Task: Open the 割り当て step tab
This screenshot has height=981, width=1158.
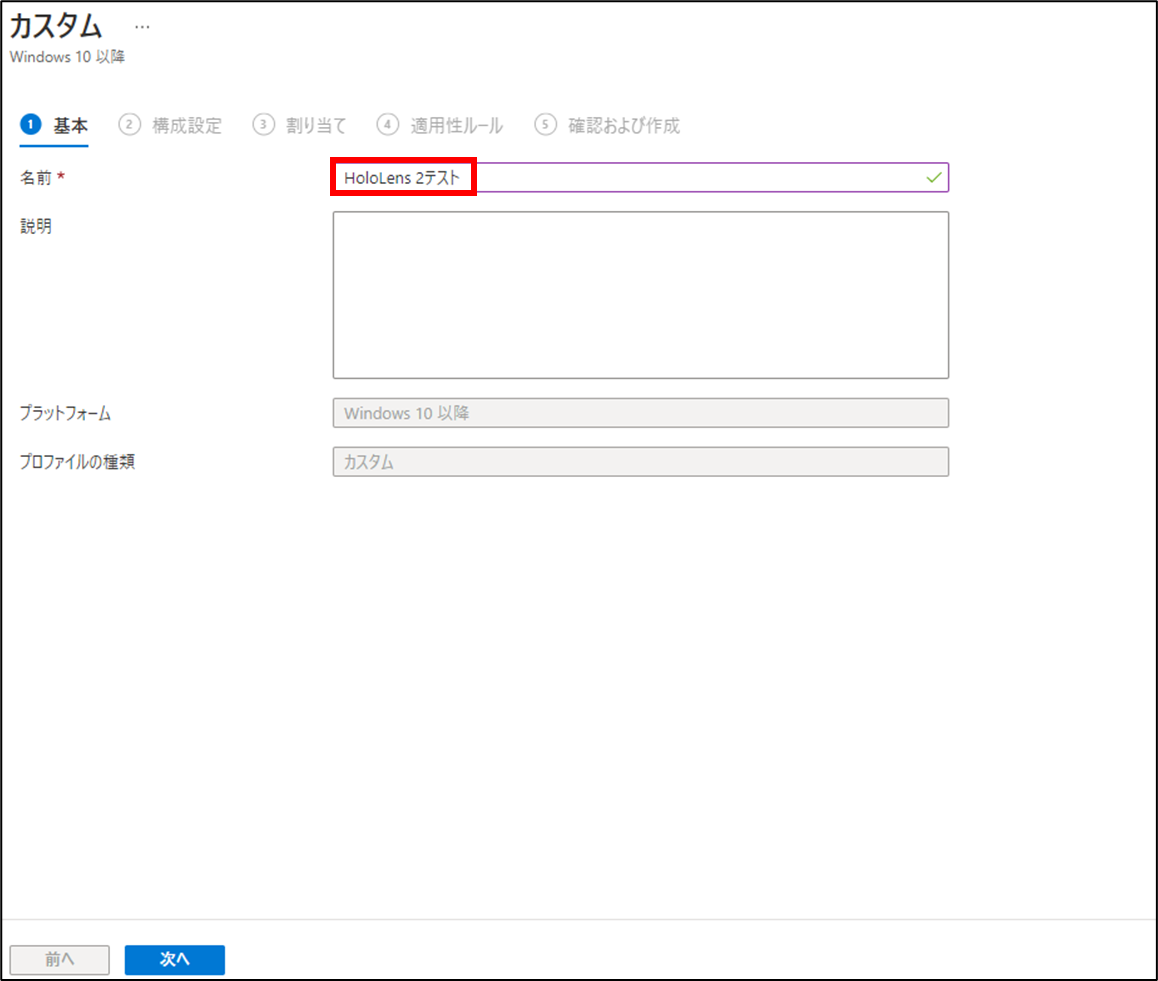Action: coord(299,126)
